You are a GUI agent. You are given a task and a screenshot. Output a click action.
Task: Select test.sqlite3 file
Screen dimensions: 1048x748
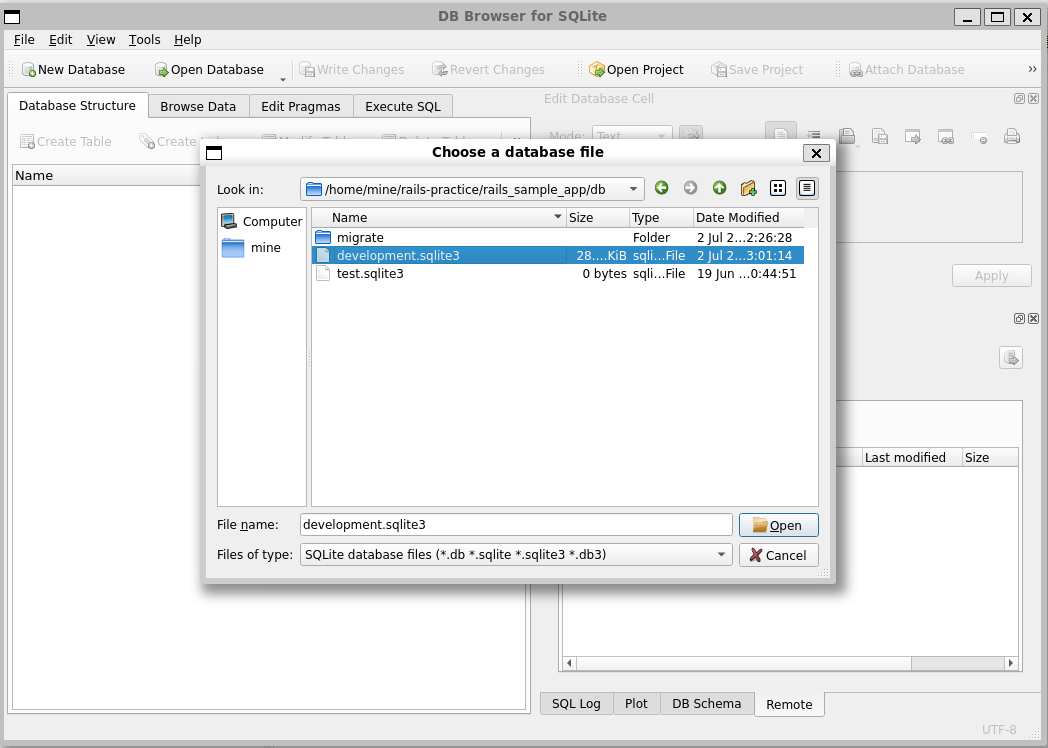click(557, 273)
